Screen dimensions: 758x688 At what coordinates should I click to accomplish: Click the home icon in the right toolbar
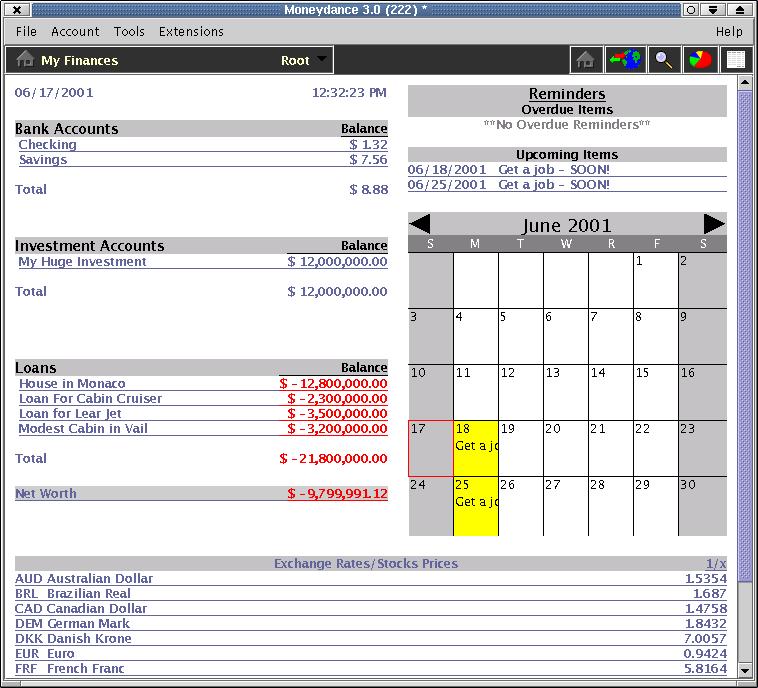(587, 60)
